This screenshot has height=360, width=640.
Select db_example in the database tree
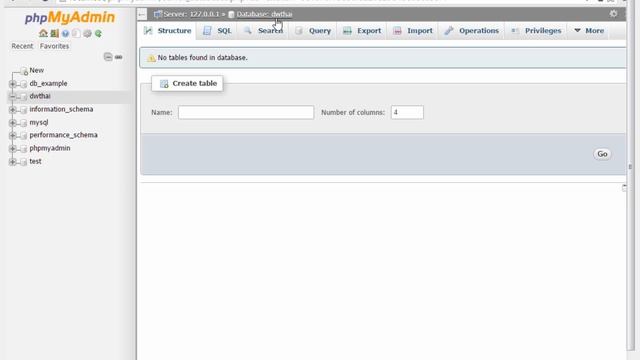[x=48, y=83]
